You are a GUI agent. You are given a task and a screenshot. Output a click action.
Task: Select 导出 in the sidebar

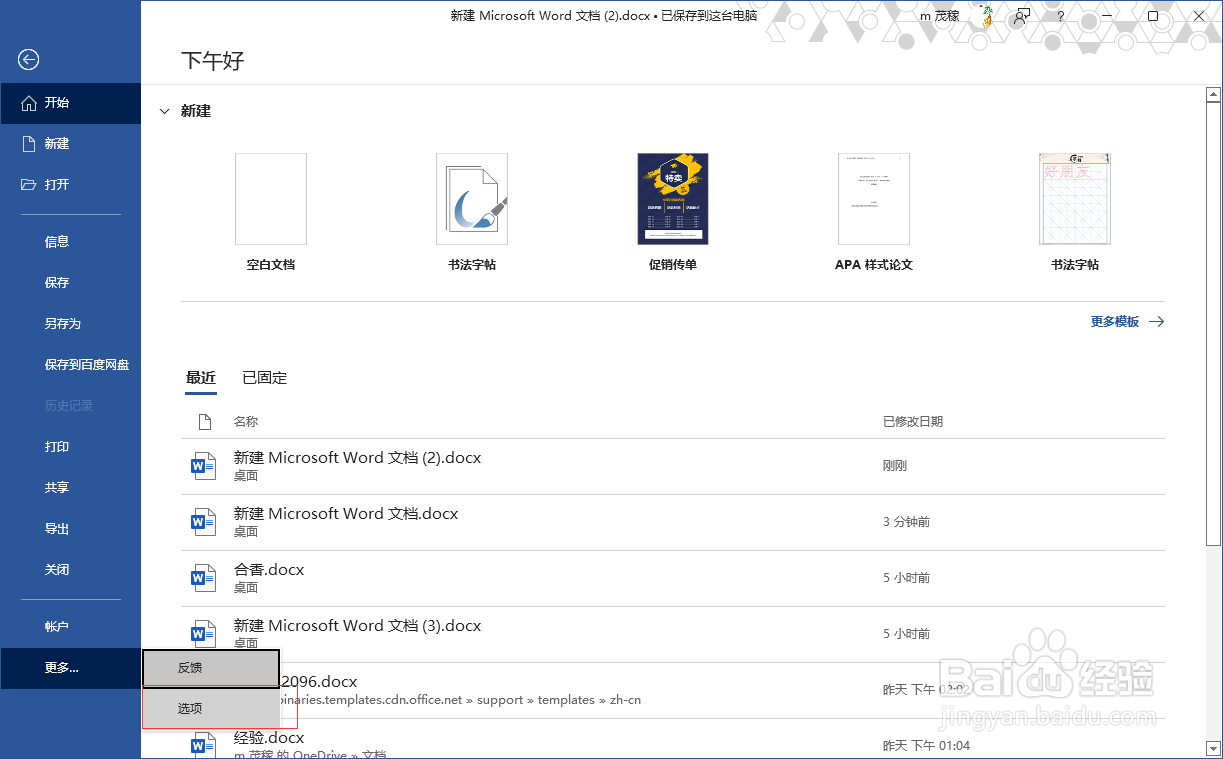[x=57, y=529]
